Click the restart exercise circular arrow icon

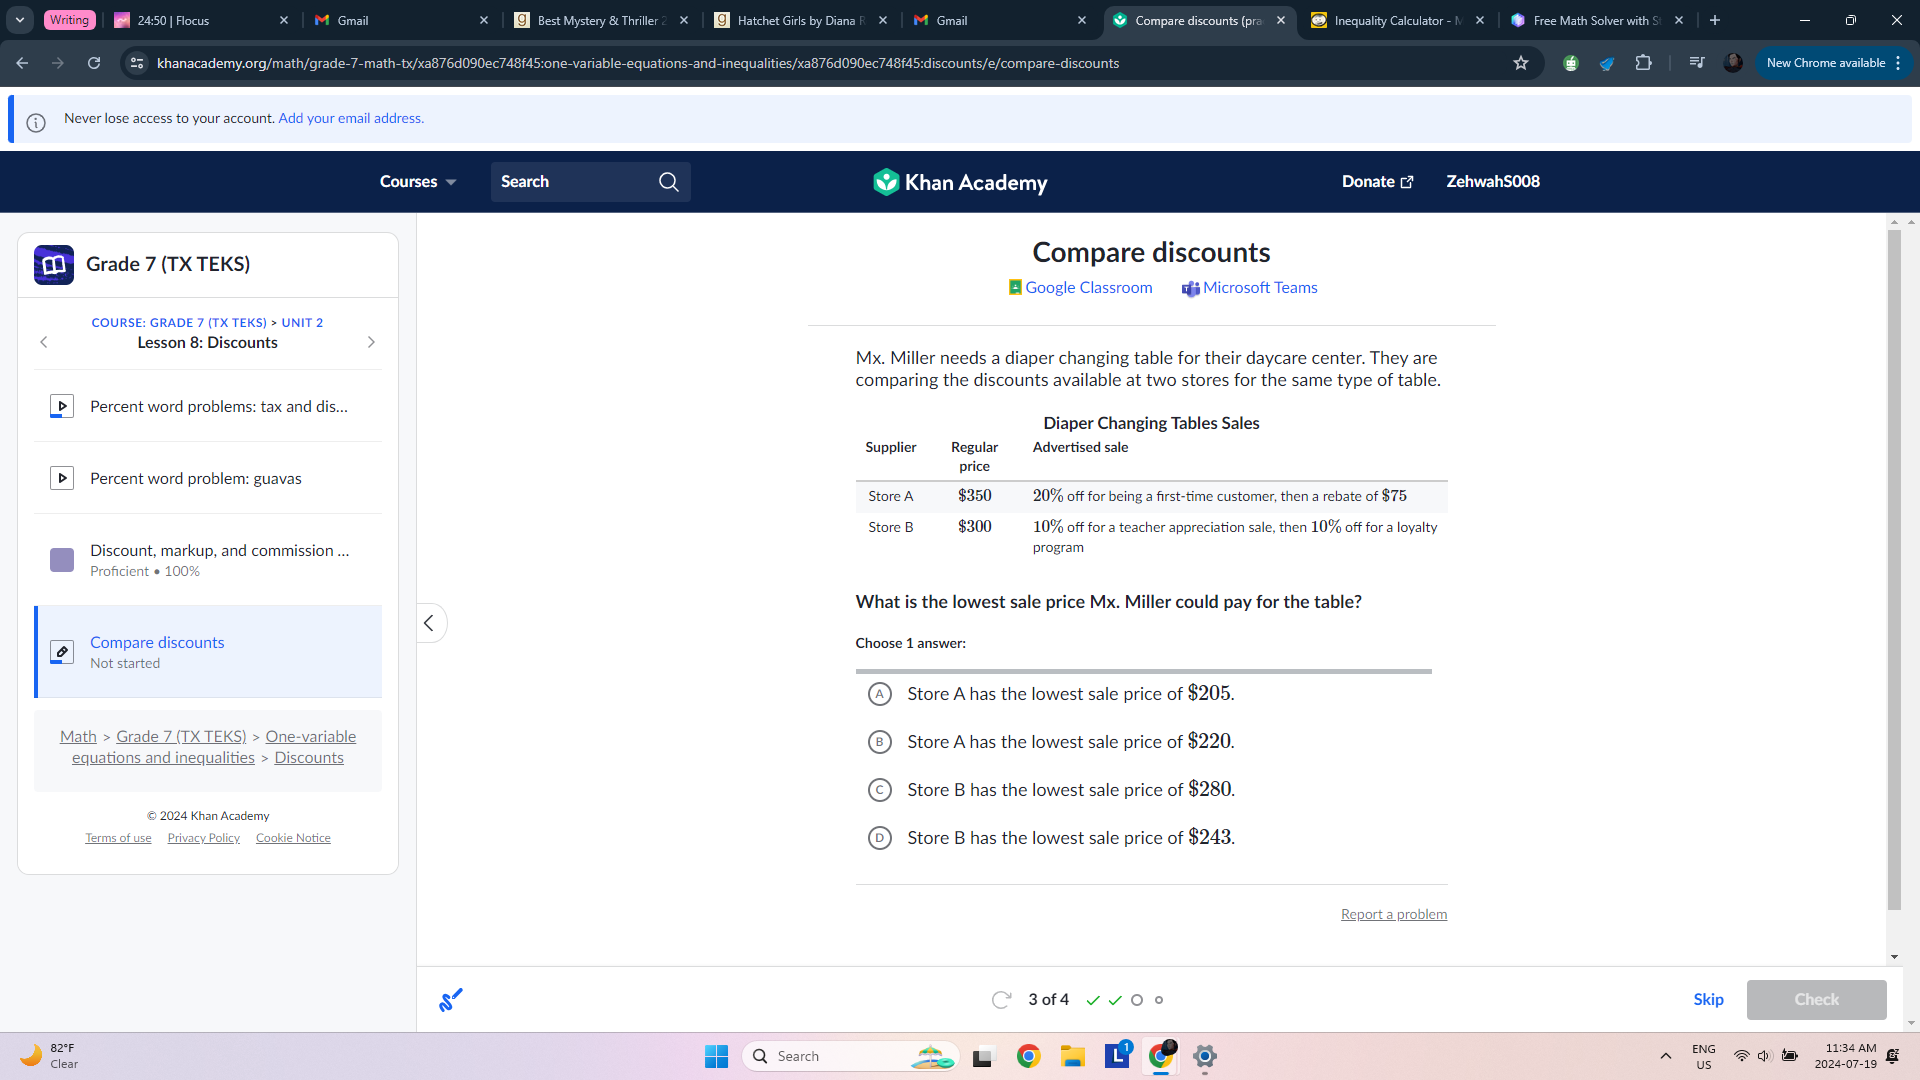[x=1001, y=1000]
